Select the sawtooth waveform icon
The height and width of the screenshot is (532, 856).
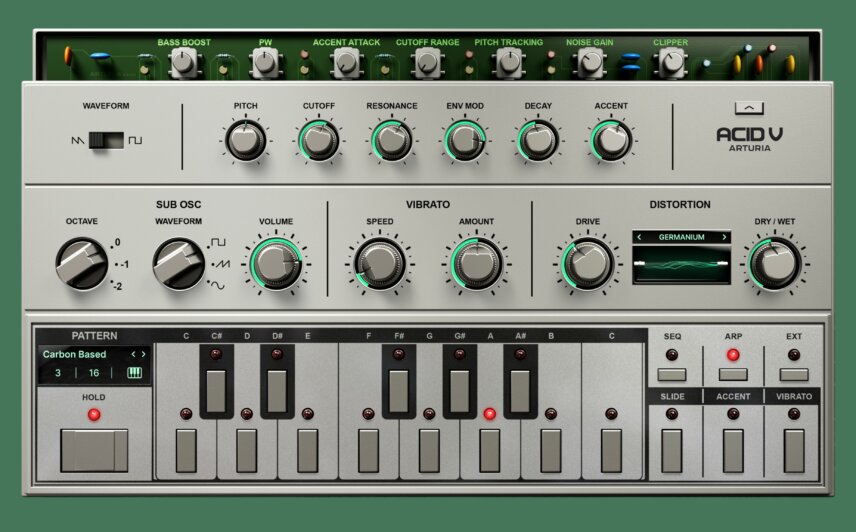78,141
